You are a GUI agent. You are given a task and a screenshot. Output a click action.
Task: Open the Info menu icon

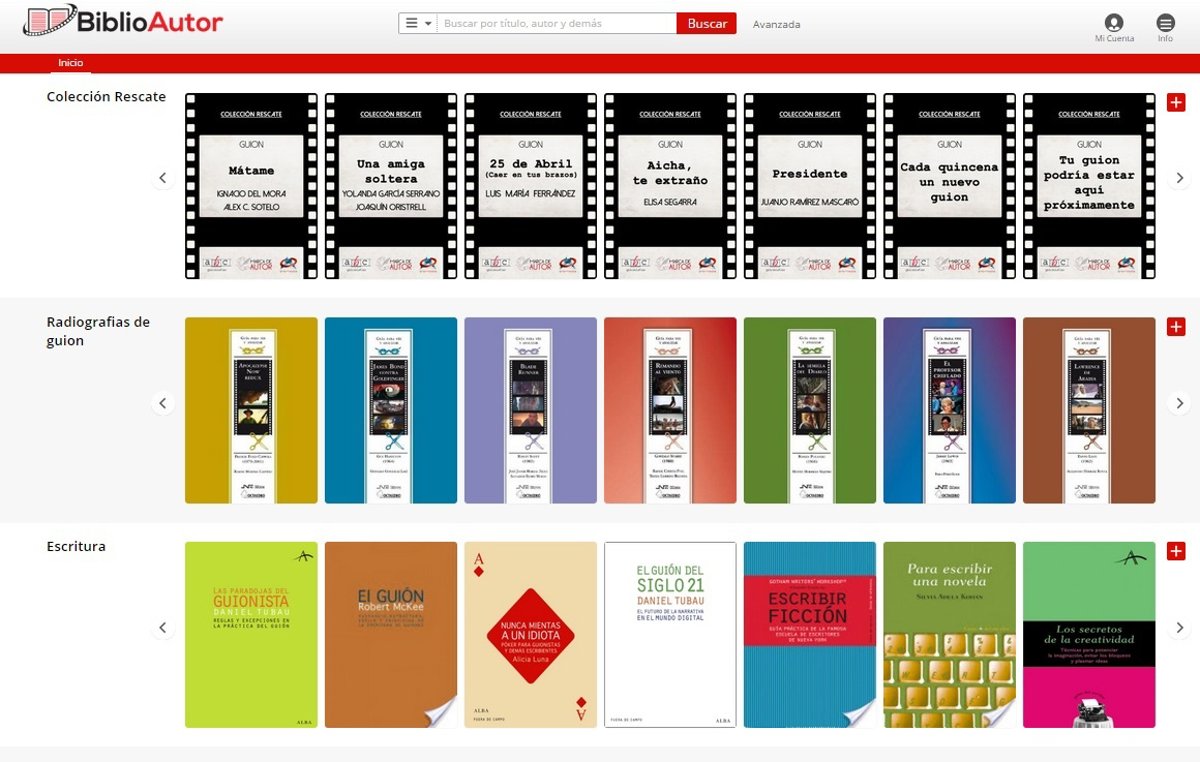pyautogui.click(x=1165, y=23)
